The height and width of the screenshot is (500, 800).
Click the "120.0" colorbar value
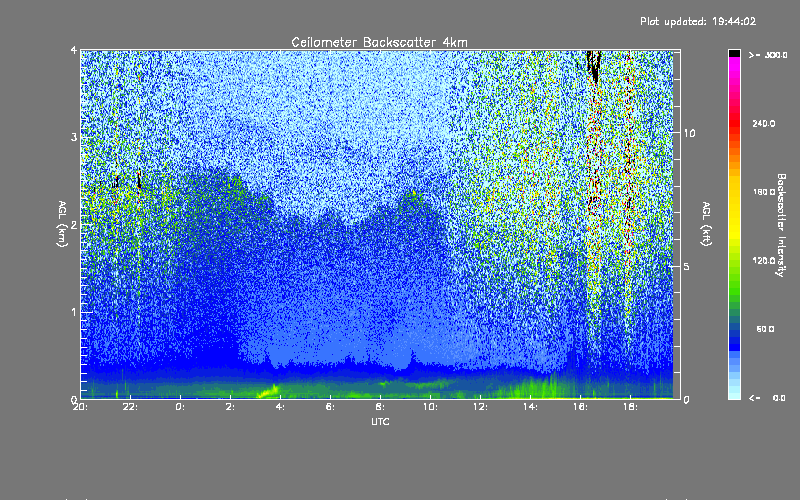coord(764,260)
